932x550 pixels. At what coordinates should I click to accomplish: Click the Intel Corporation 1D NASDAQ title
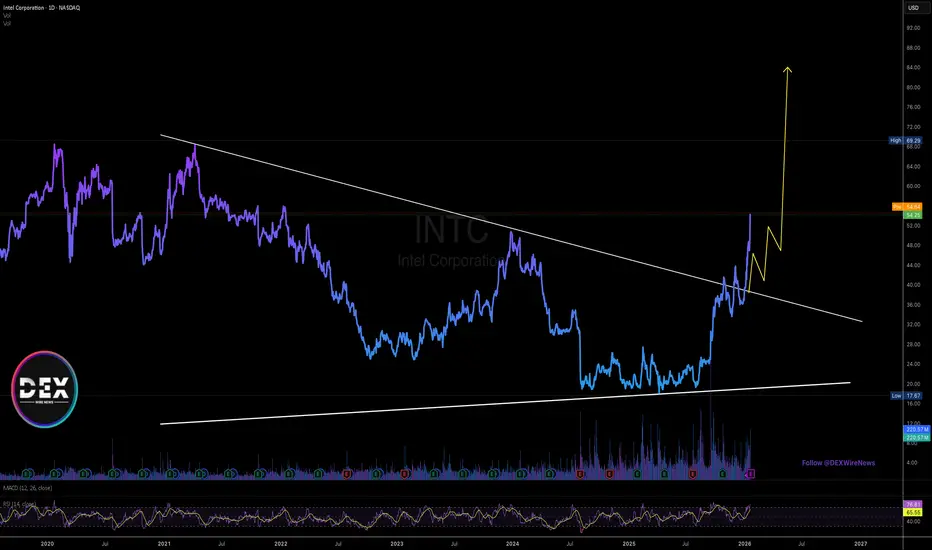click(42, 8)
